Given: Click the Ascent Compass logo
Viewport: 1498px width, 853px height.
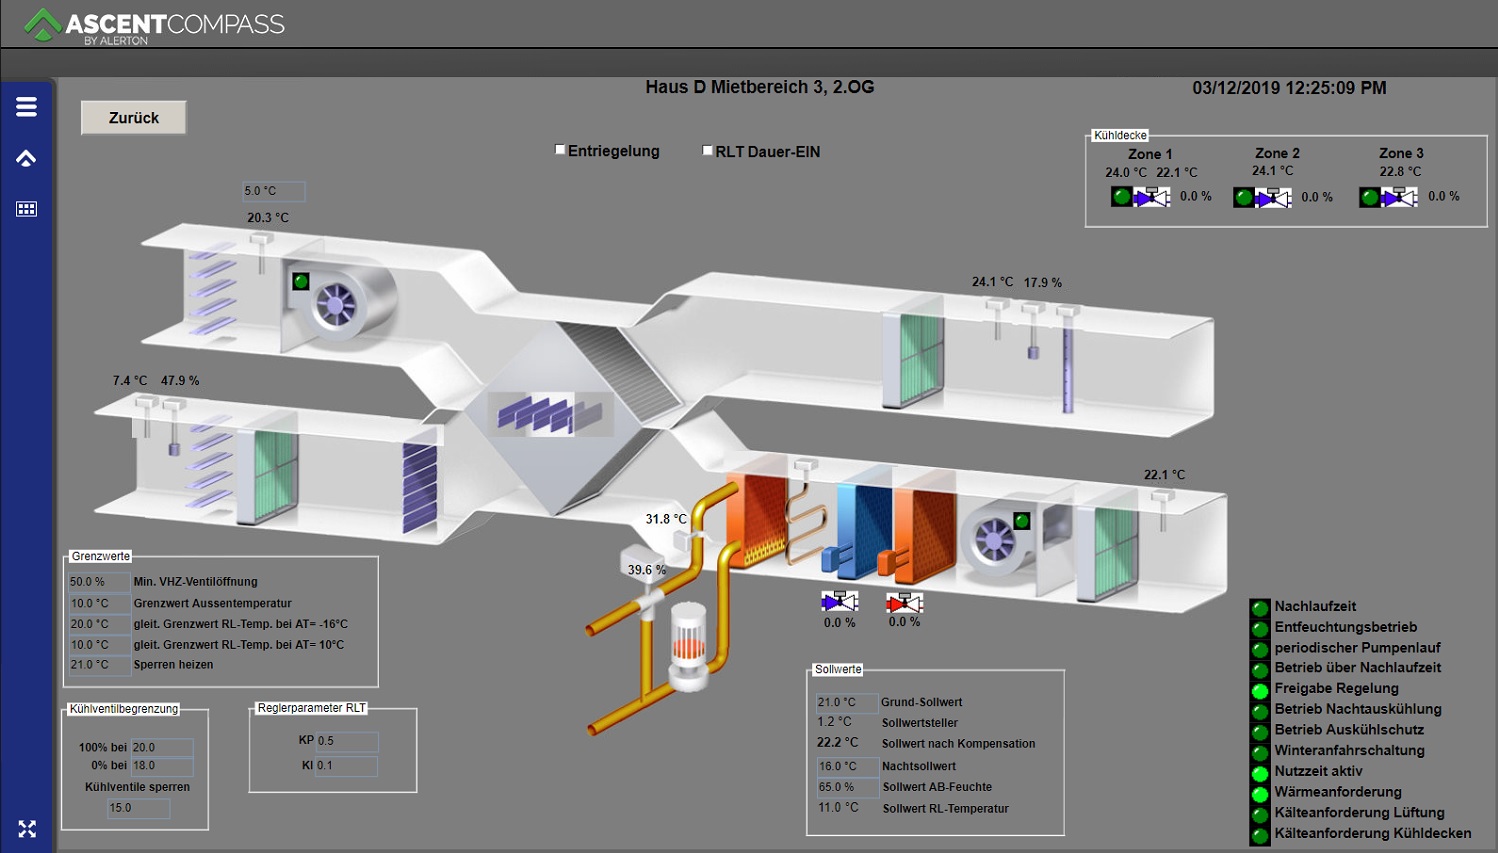Looking at the screenshot, I should point(155,25).
